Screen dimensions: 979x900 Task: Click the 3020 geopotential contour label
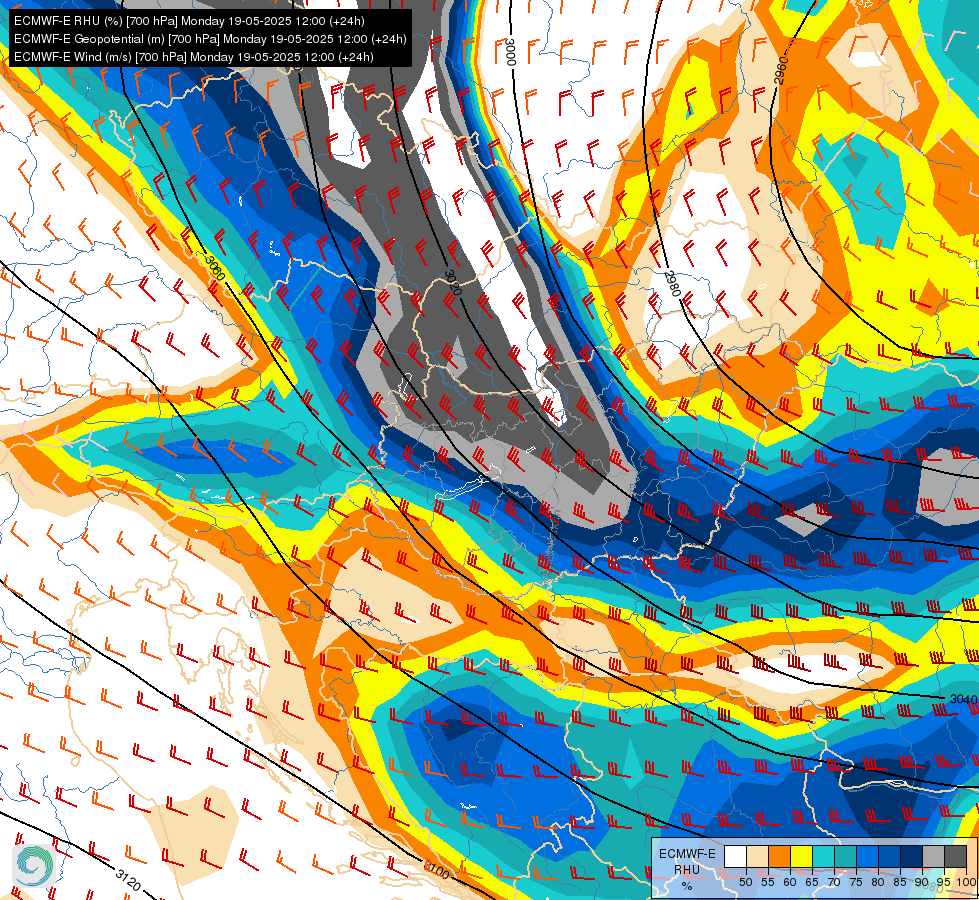453,283
